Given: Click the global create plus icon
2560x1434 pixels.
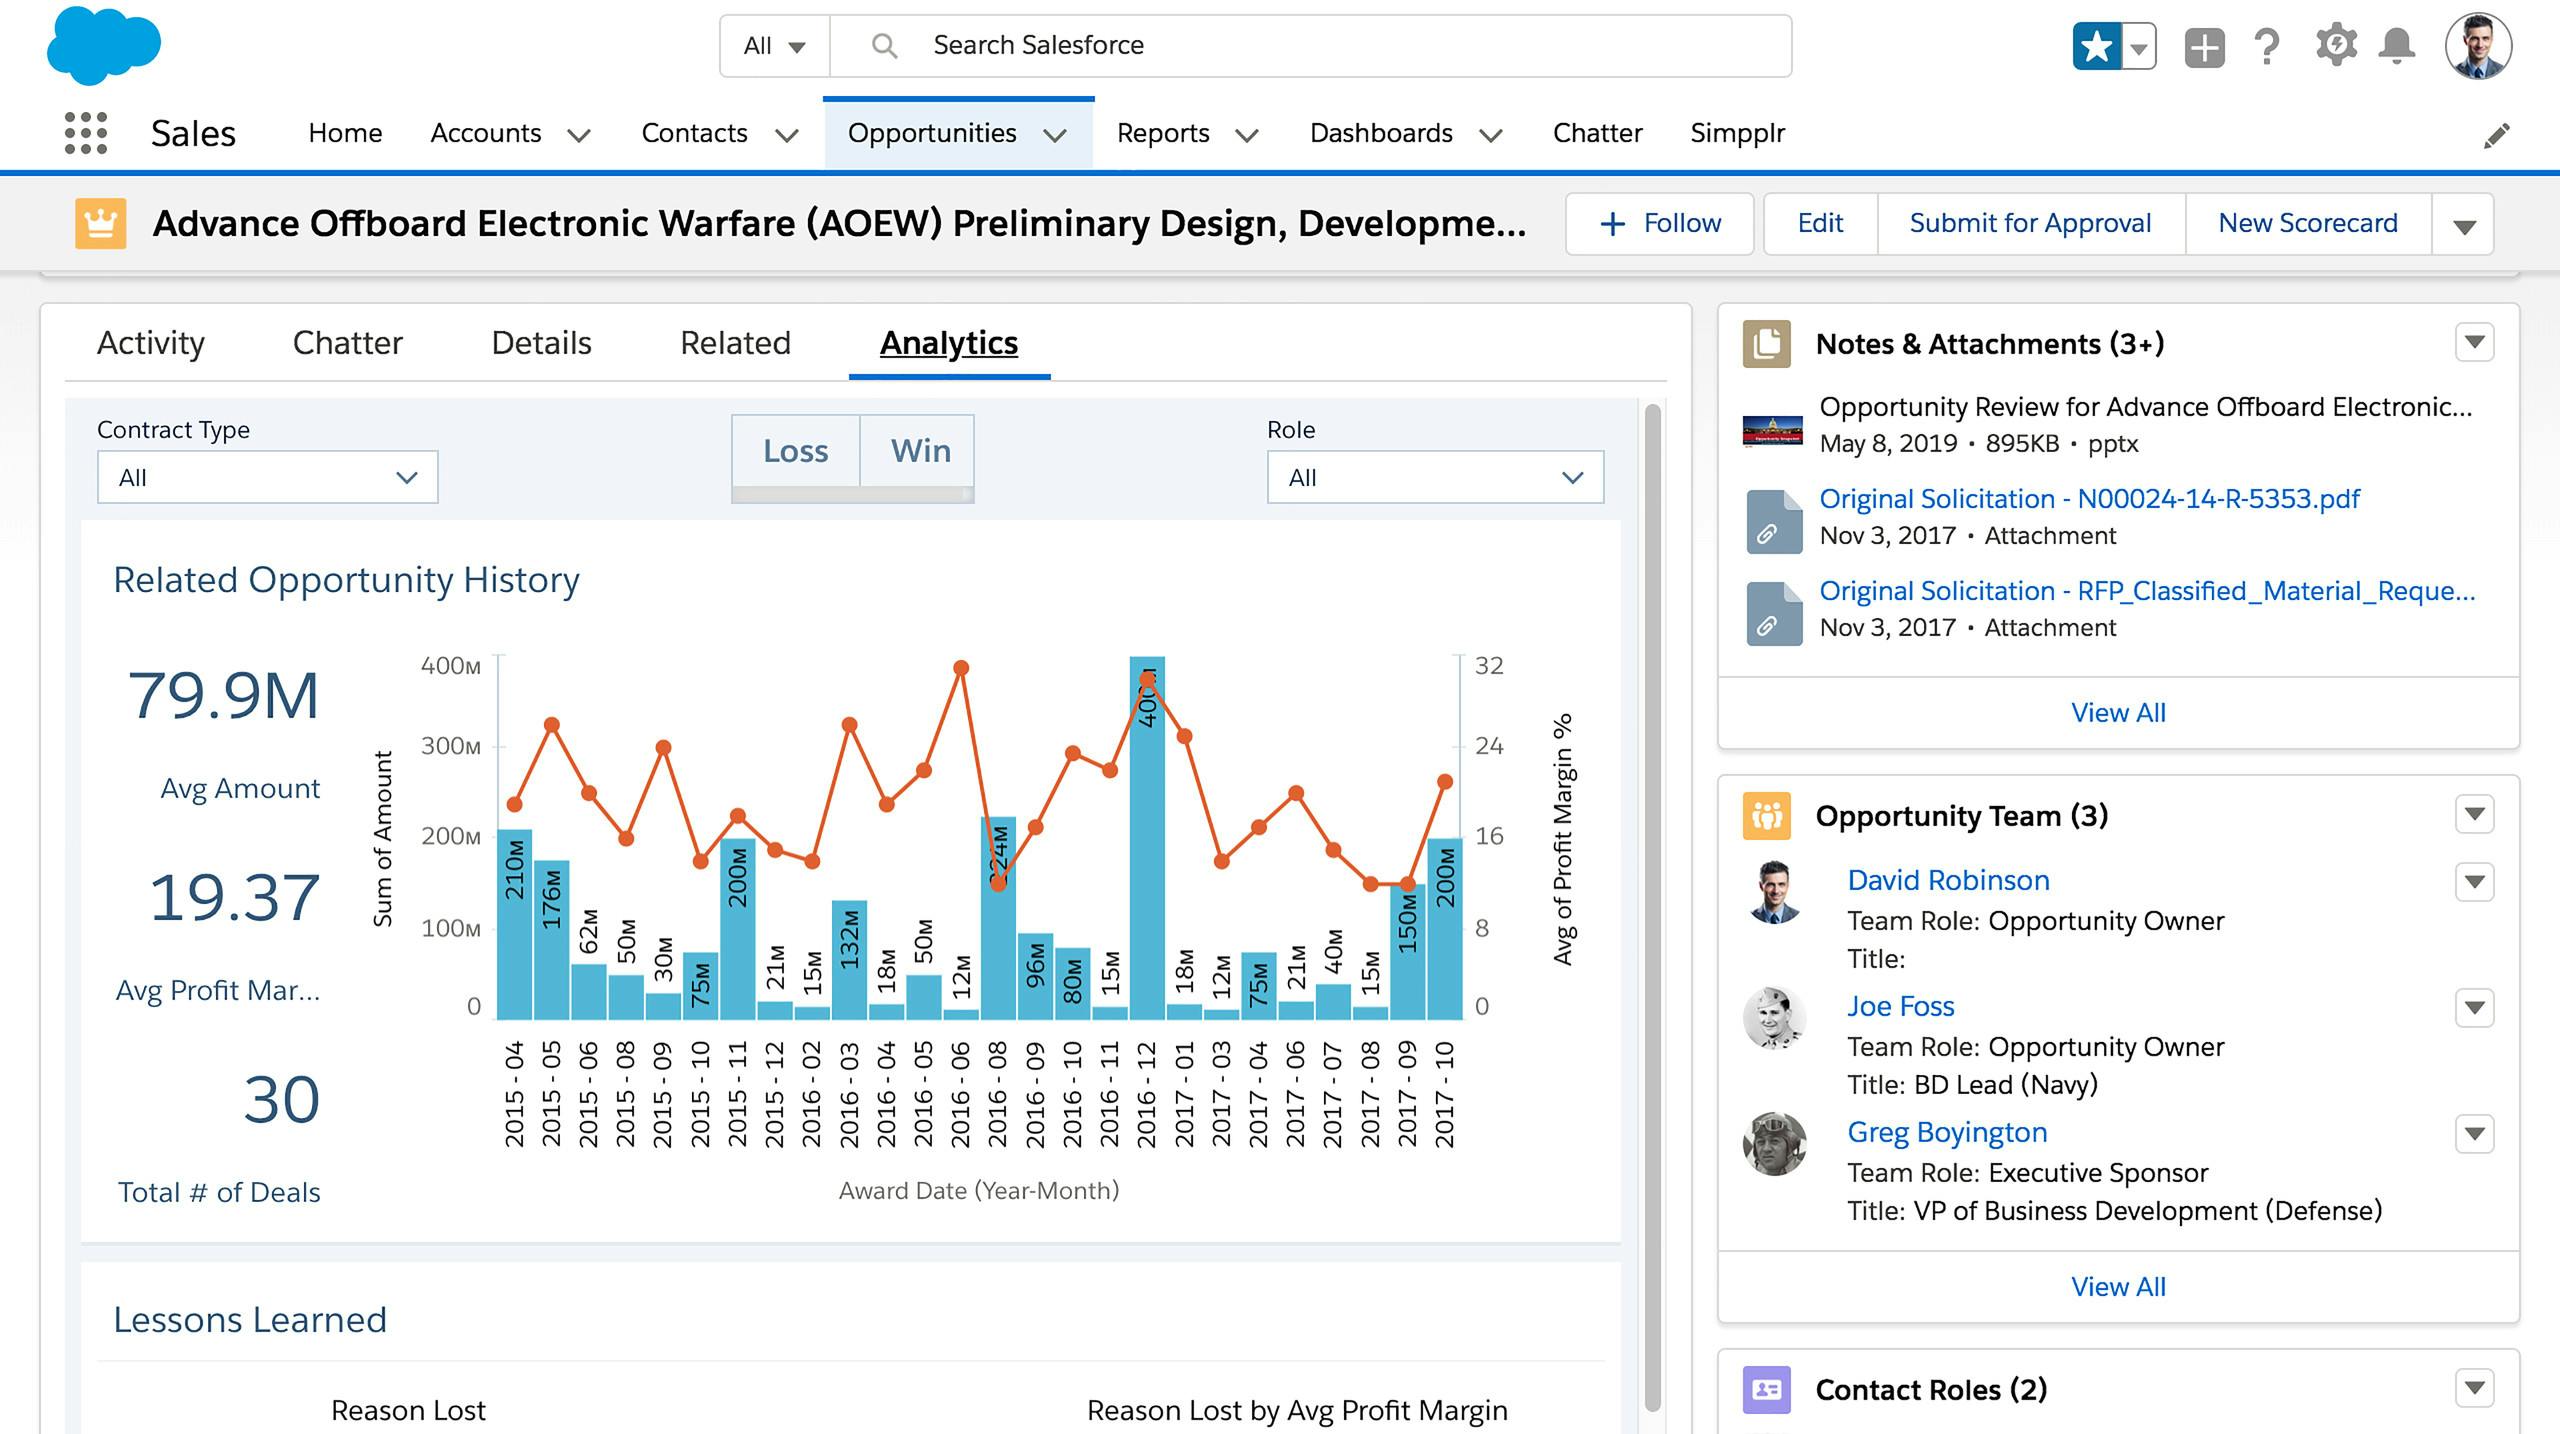Looking at the screenshot, I should 2204,47.
